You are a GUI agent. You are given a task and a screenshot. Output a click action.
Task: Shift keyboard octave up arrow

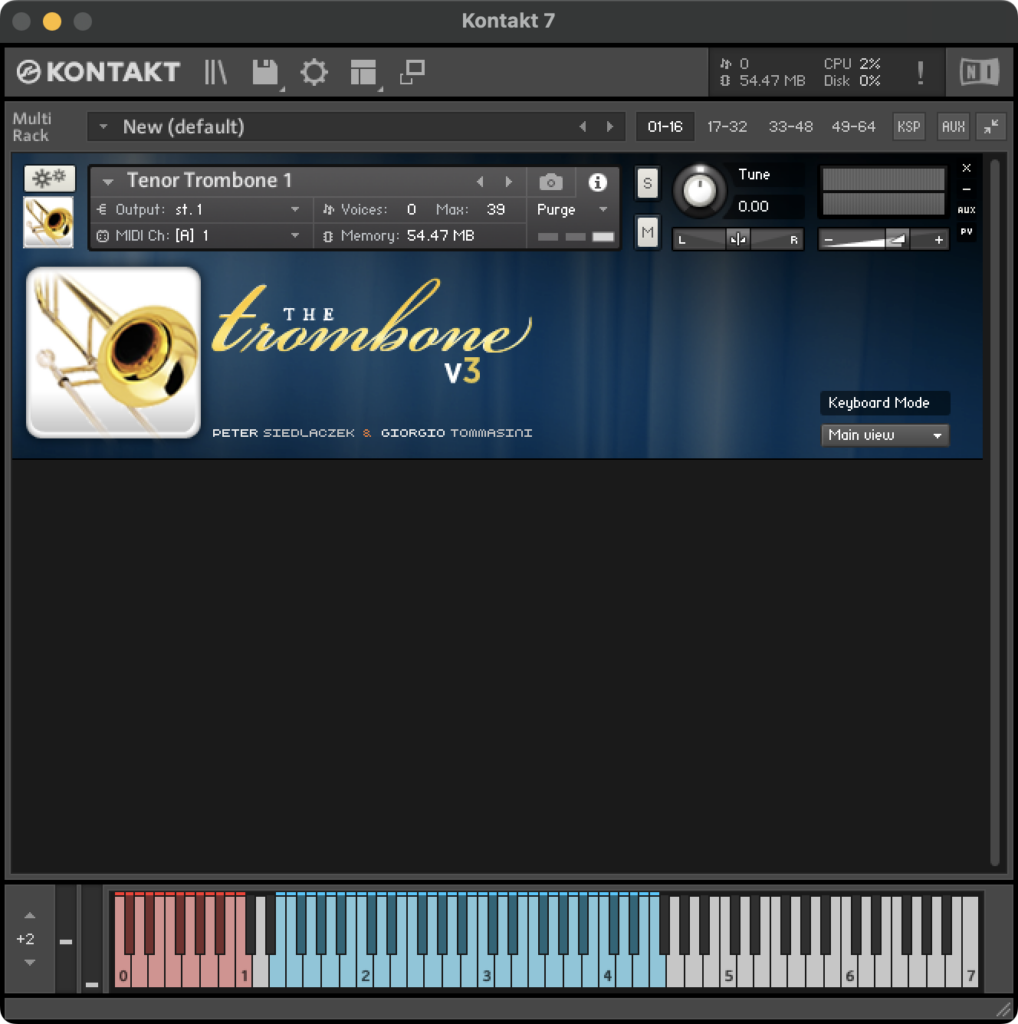29,915
